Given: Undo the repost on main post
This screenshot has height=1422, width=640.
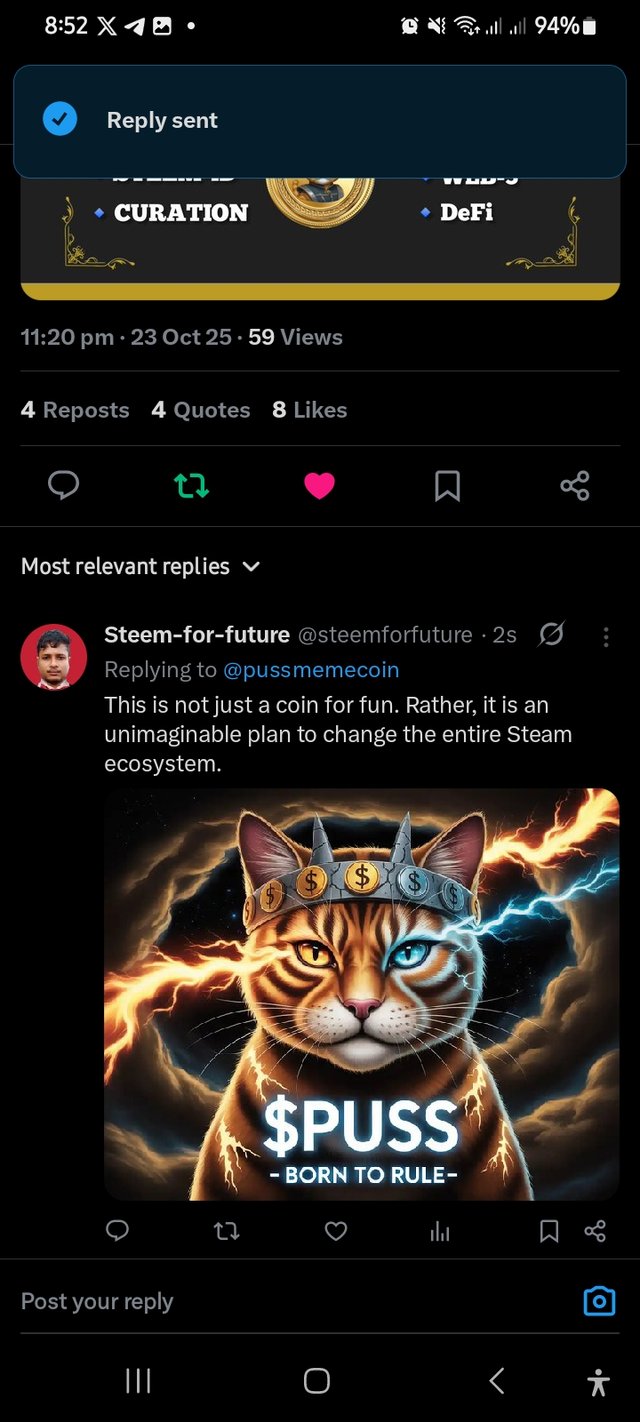Looking at the screenshot, I should [x=191, y=486].
